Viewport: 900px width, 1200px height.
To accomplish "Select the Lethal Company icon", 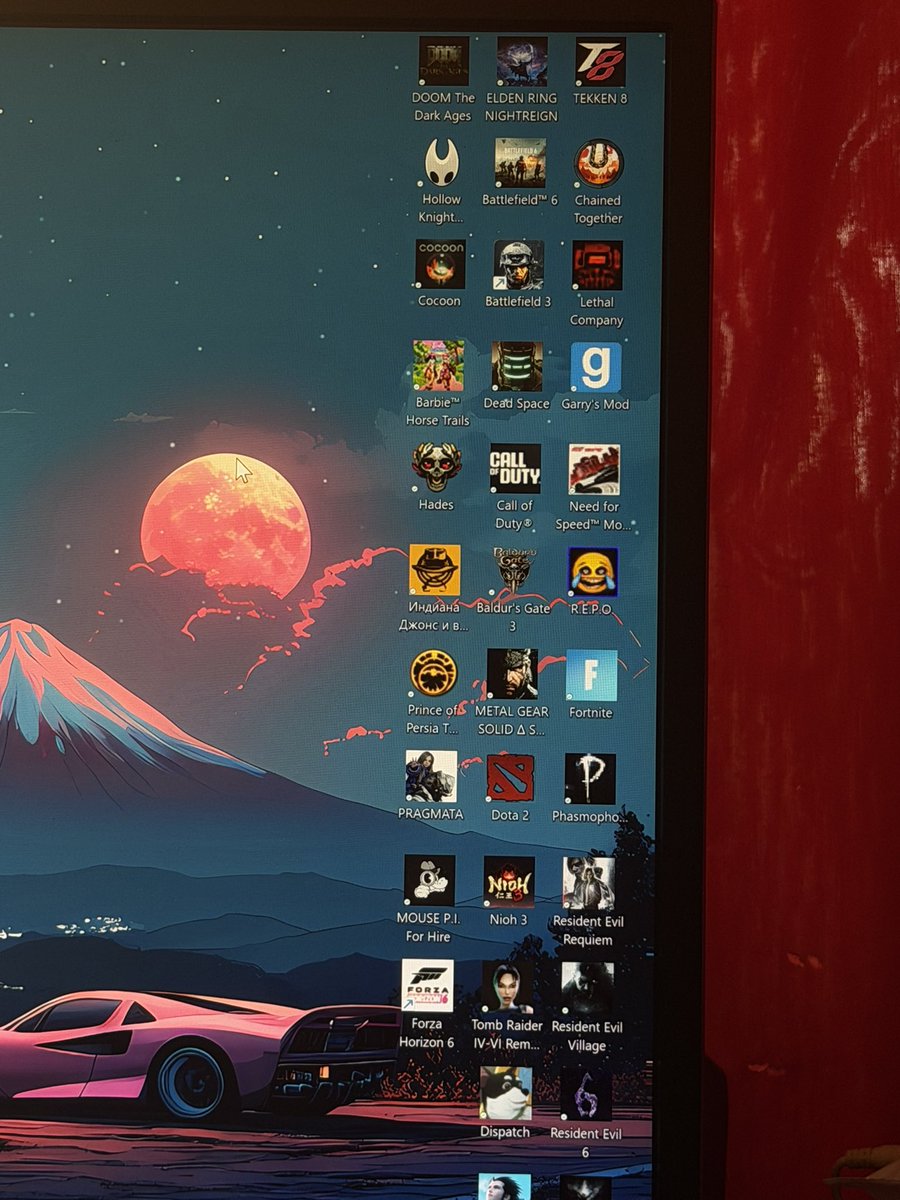I will click(x=597, y=266).
